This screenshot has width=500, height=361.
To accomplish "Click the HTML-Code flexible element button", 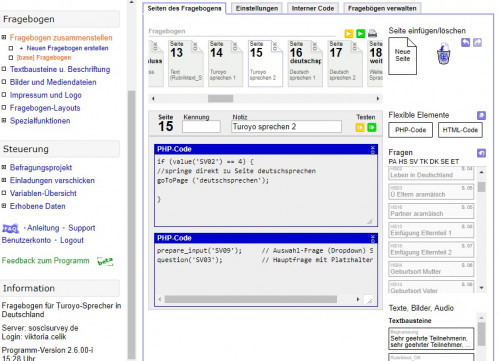I will [x=460, y=130].
